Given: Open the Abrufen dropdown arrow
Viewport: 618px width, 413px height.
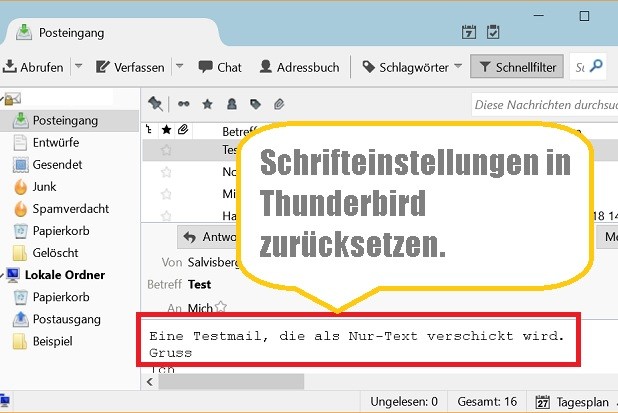Looking at the screenshot, I should pos(78,66).
